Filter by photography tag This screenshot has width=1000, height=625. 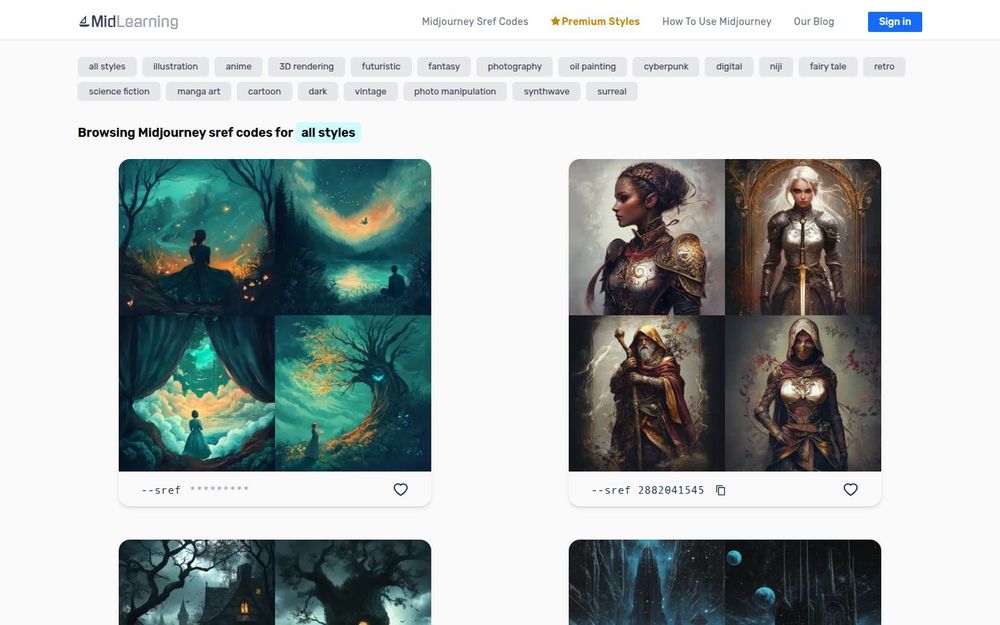pyautogui.click(x=515, y=66)
